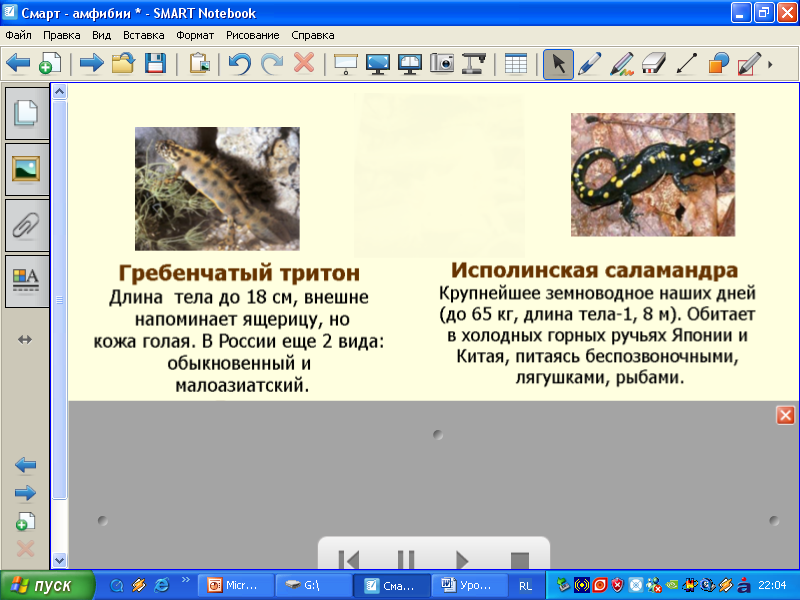Save the notebook with the floppy disk icon

coord(155,64)
